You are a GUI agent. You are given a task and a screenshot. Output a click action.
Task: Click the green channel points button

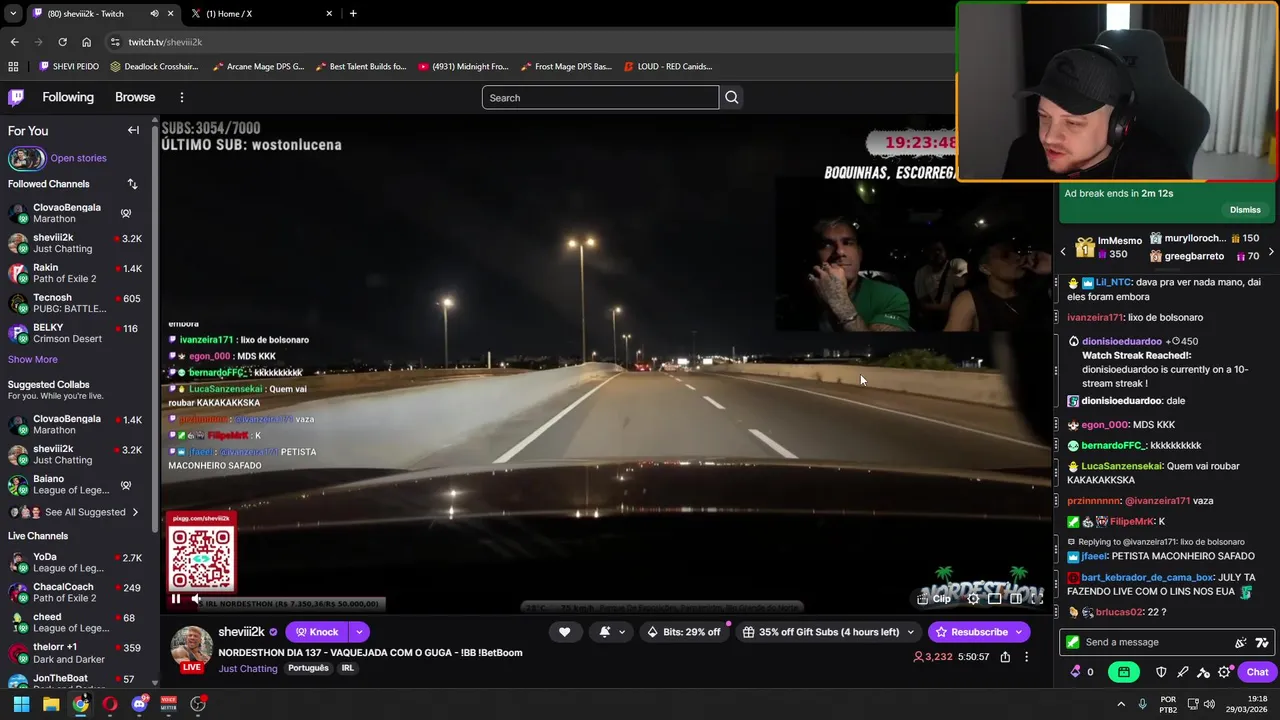pyautogui.click(x=1124, y=672)
